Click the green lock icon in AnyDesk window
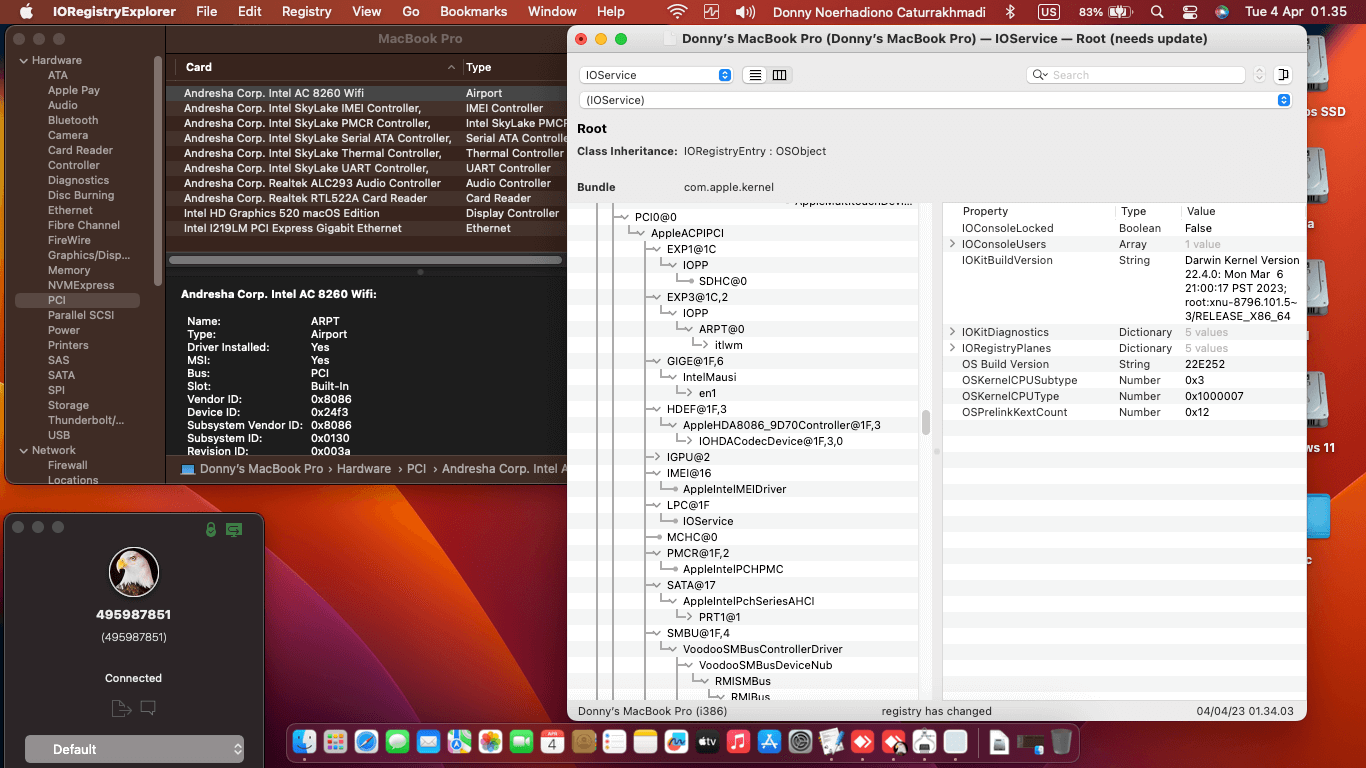 point(211,529)
